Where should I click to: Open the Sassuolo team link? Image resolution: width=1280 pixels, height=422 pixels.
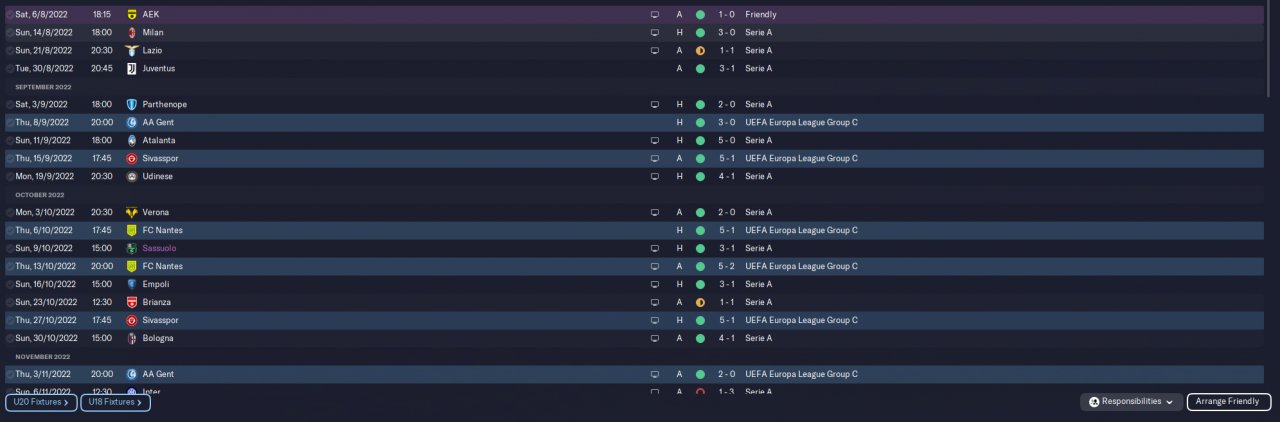click(162, 249)
